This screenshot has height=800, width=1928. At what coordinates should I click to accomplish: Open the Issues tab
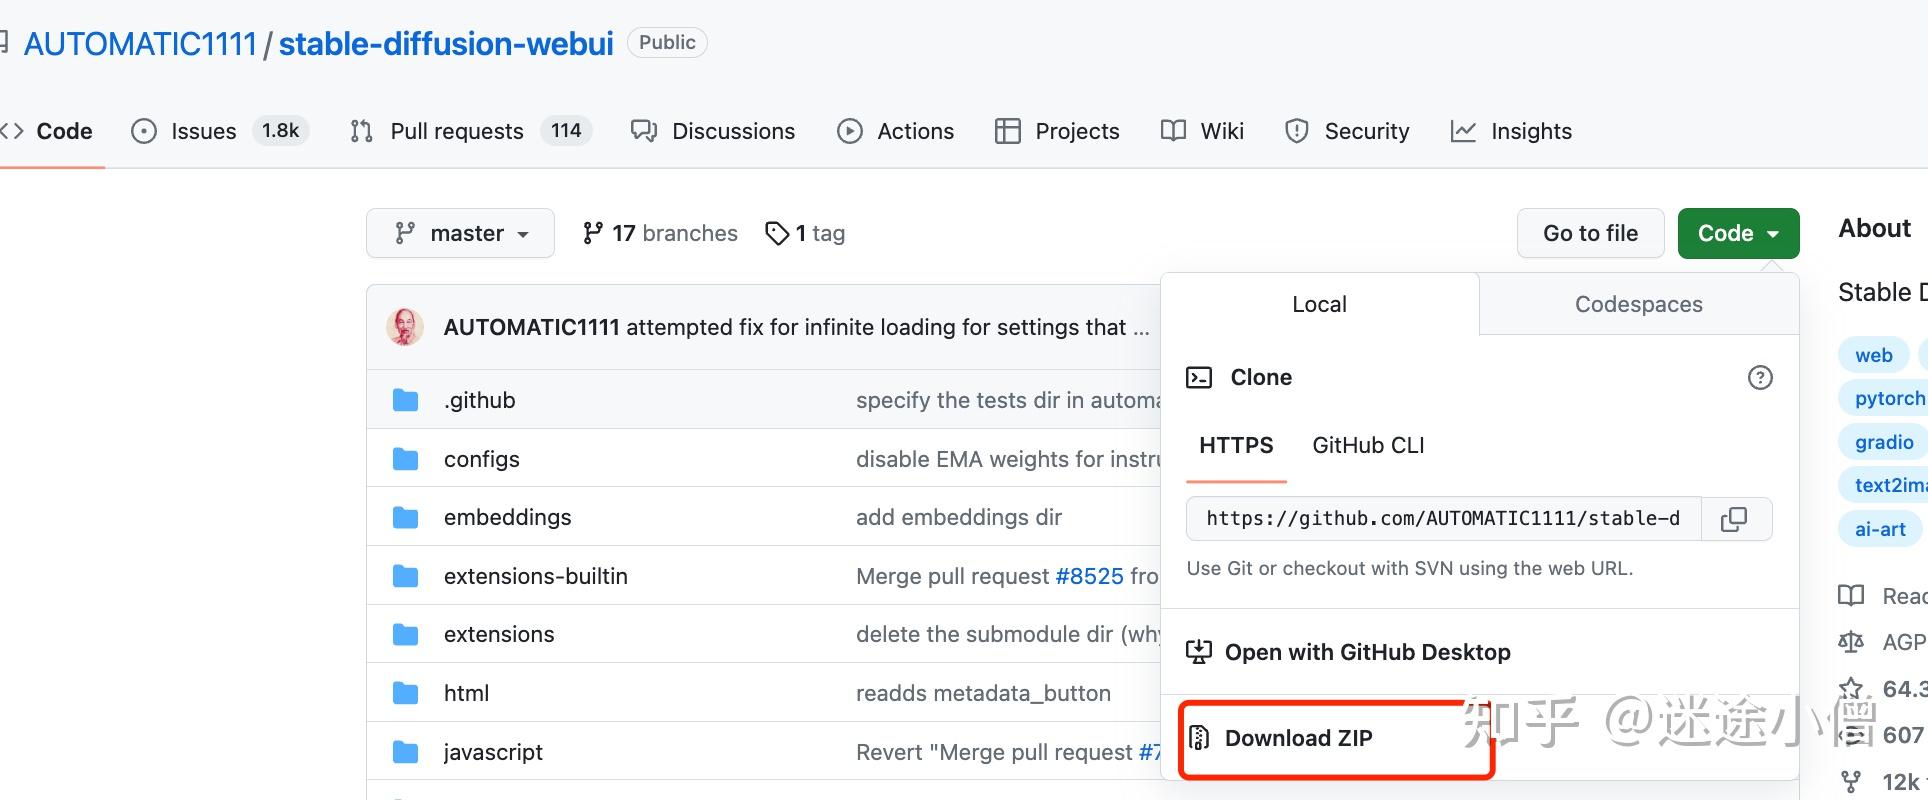coord(203,131)
